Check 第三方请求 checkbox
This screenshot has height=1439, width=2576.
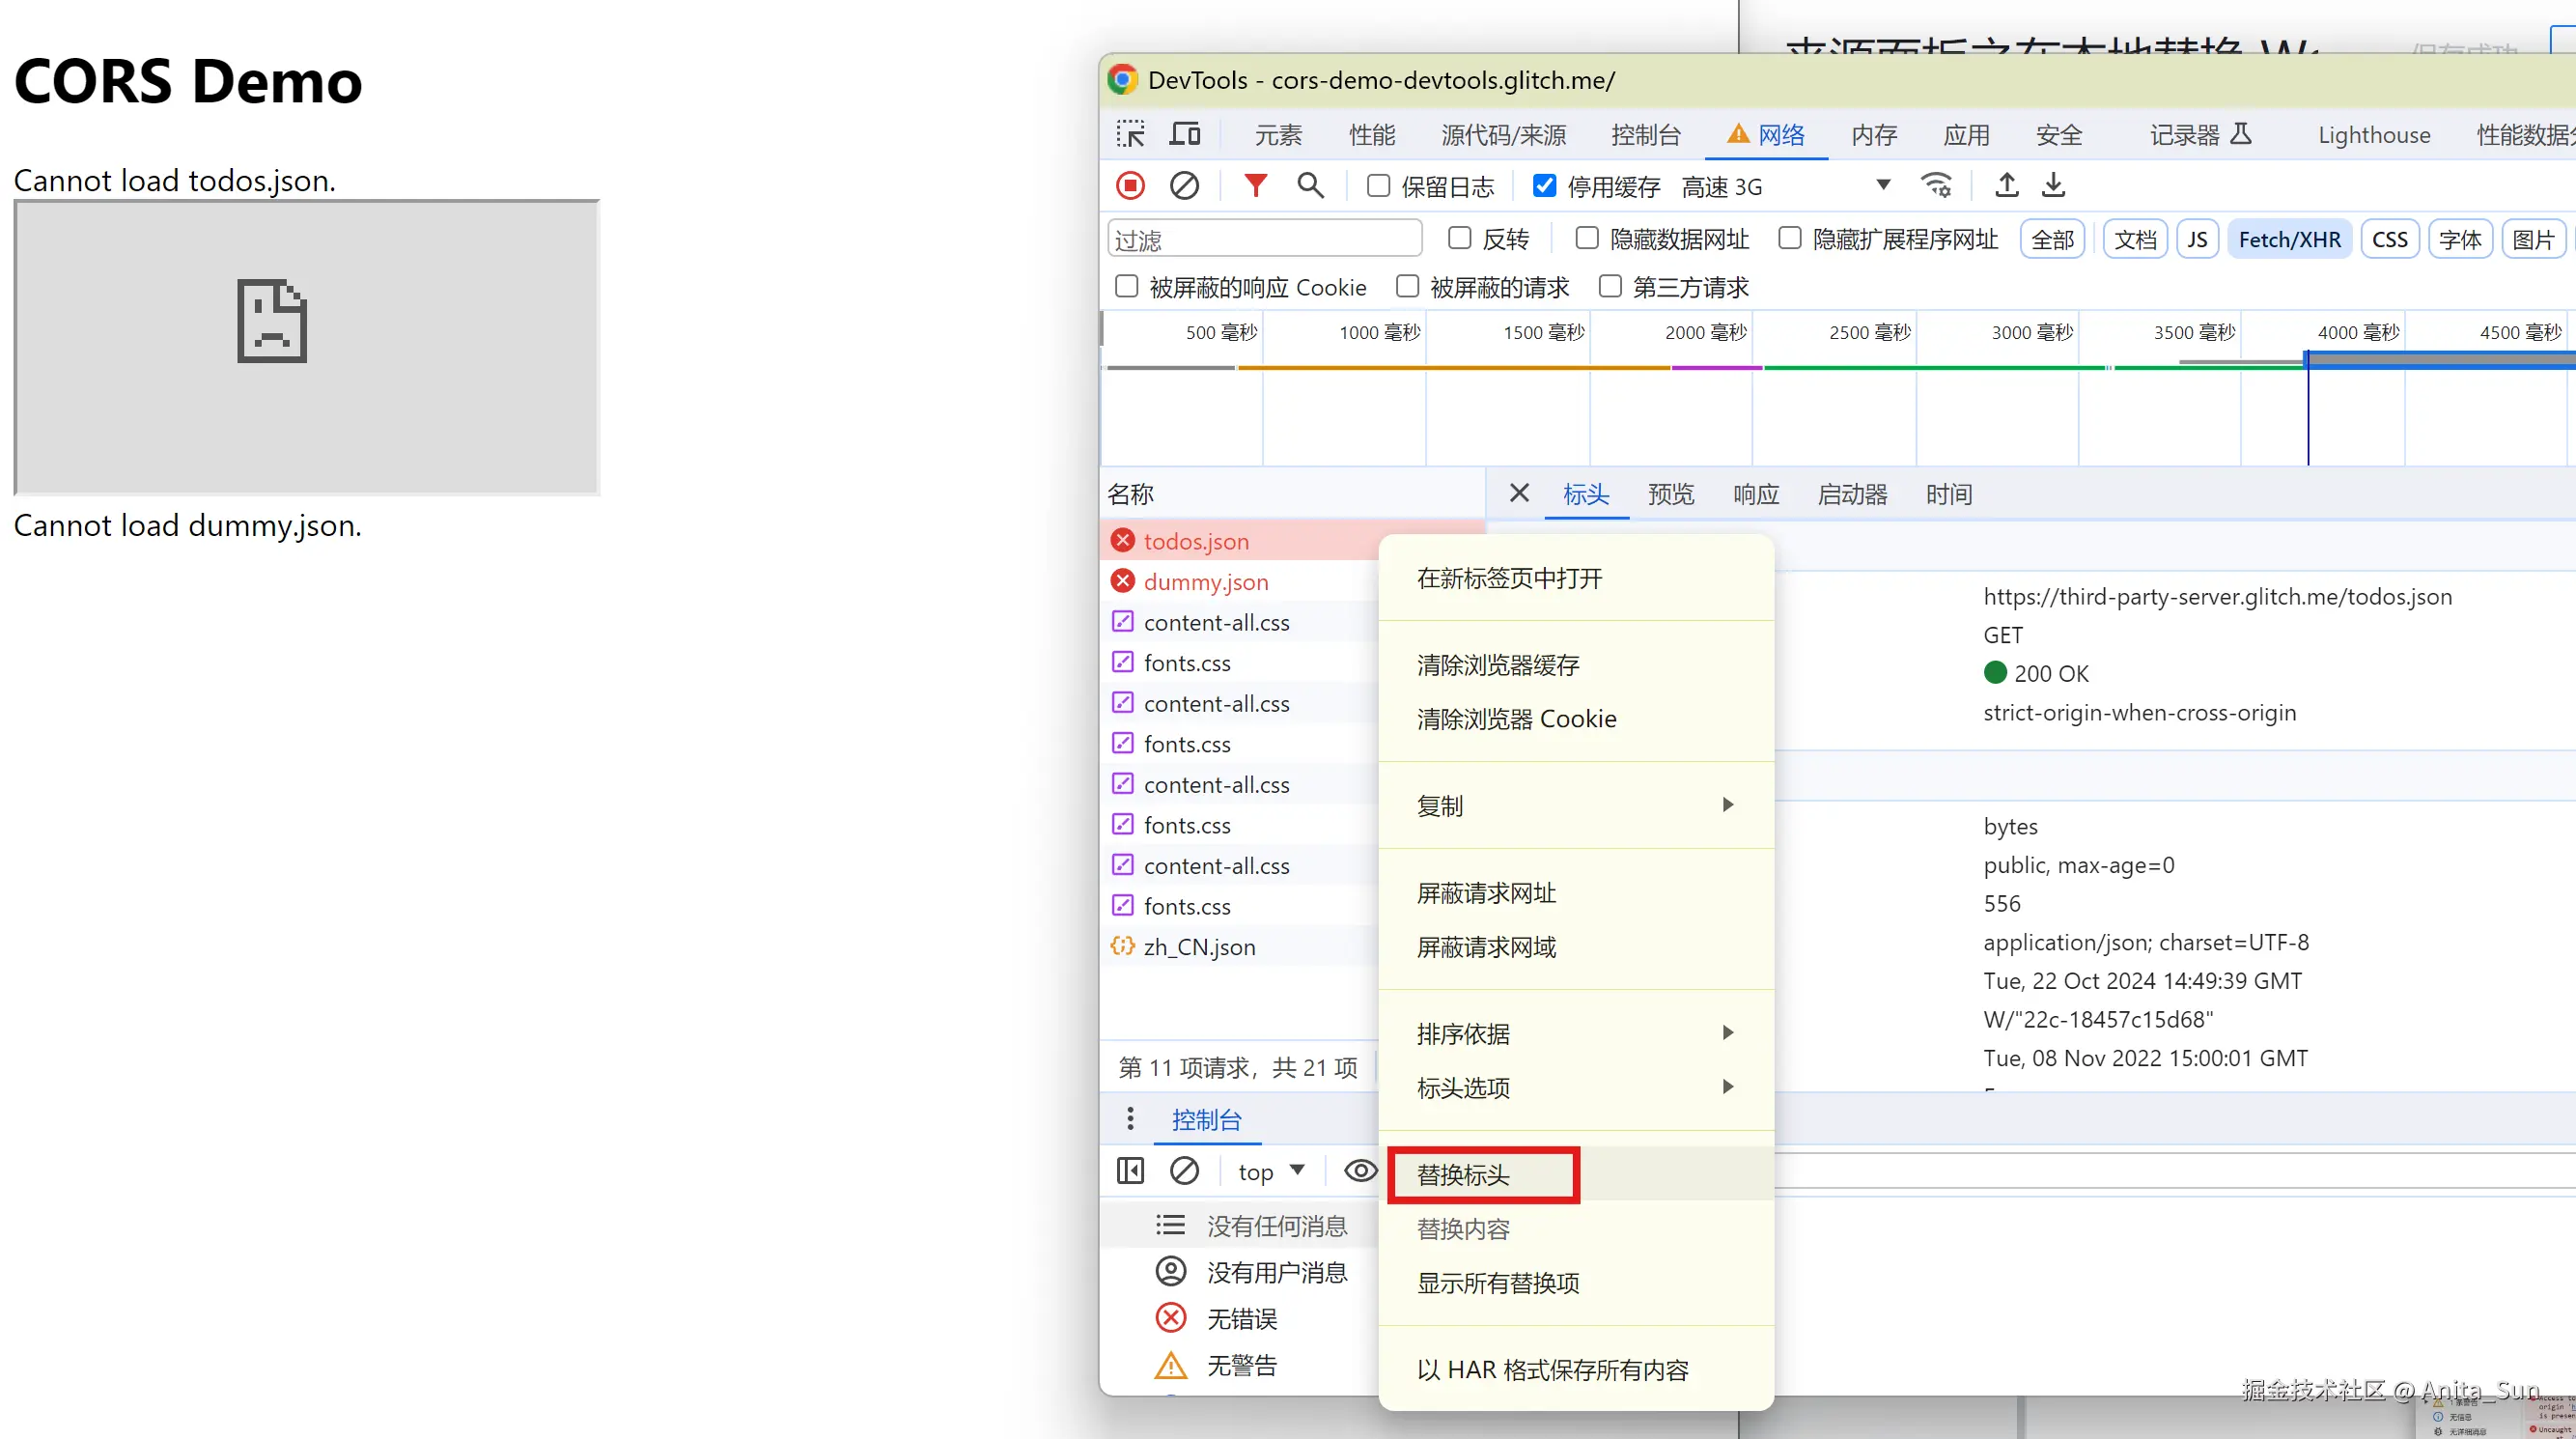[x=1610, y=287]
